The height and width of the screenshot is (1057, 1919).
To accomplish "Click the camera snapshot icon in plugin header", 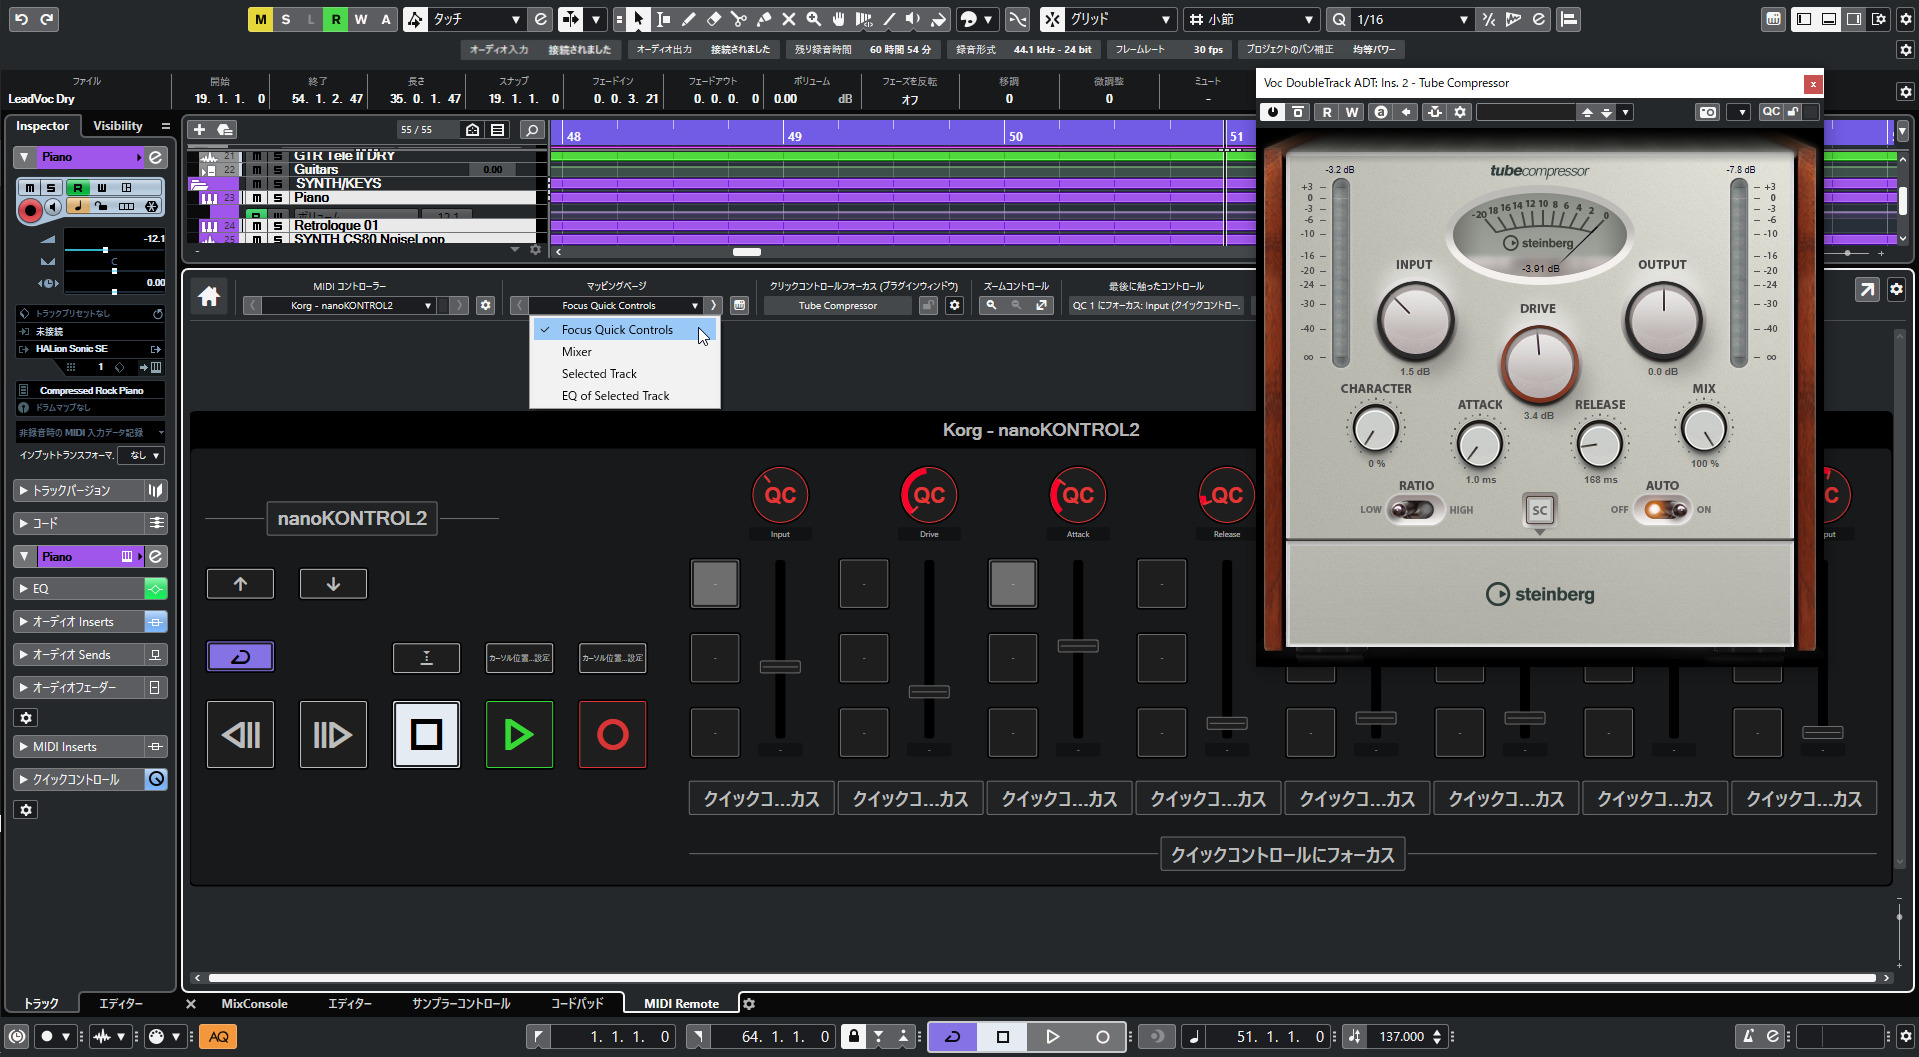I will (x=1708, y=112).
